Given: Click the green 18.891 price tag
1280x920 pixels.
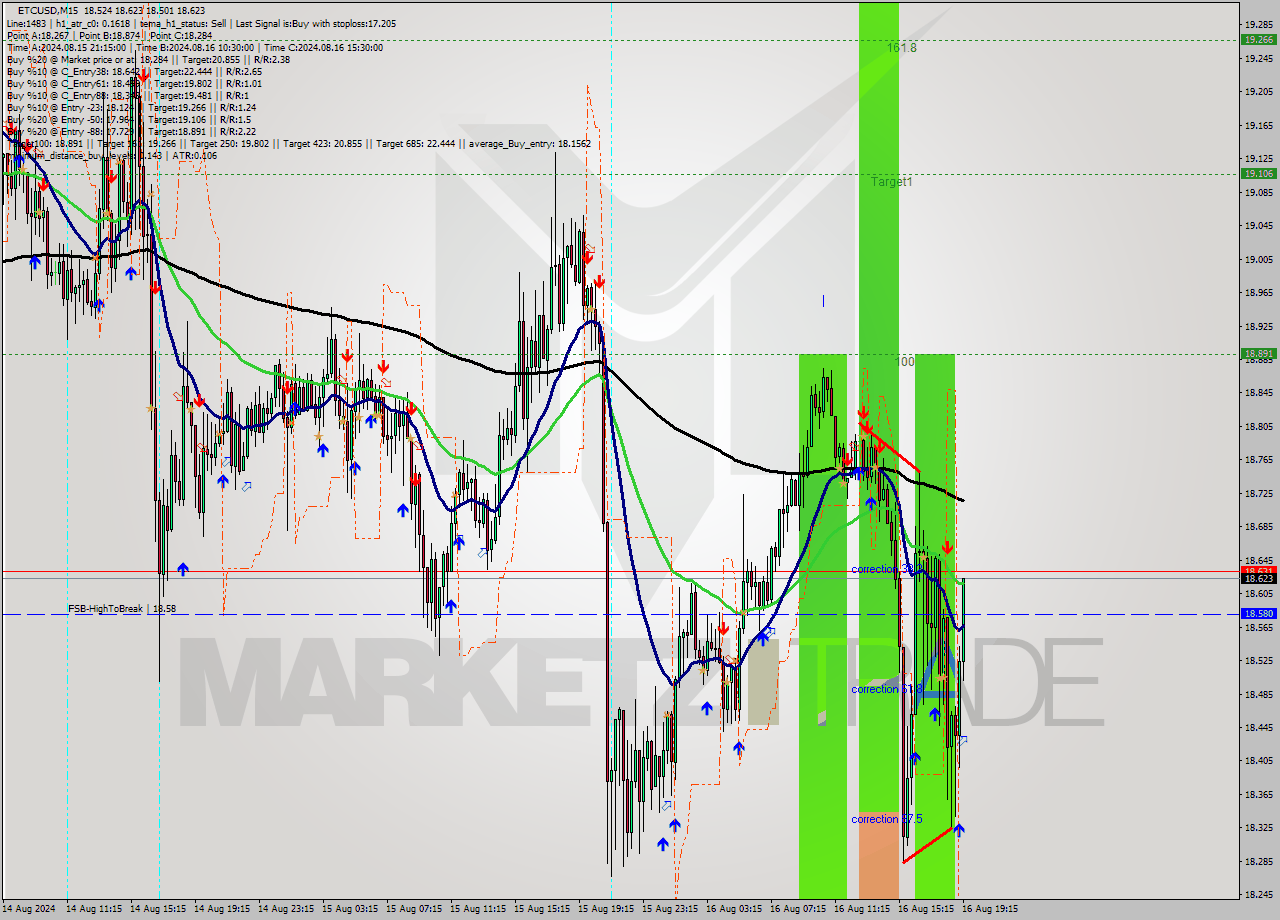Looking at the screenshot, I should tap(1258, 353).
